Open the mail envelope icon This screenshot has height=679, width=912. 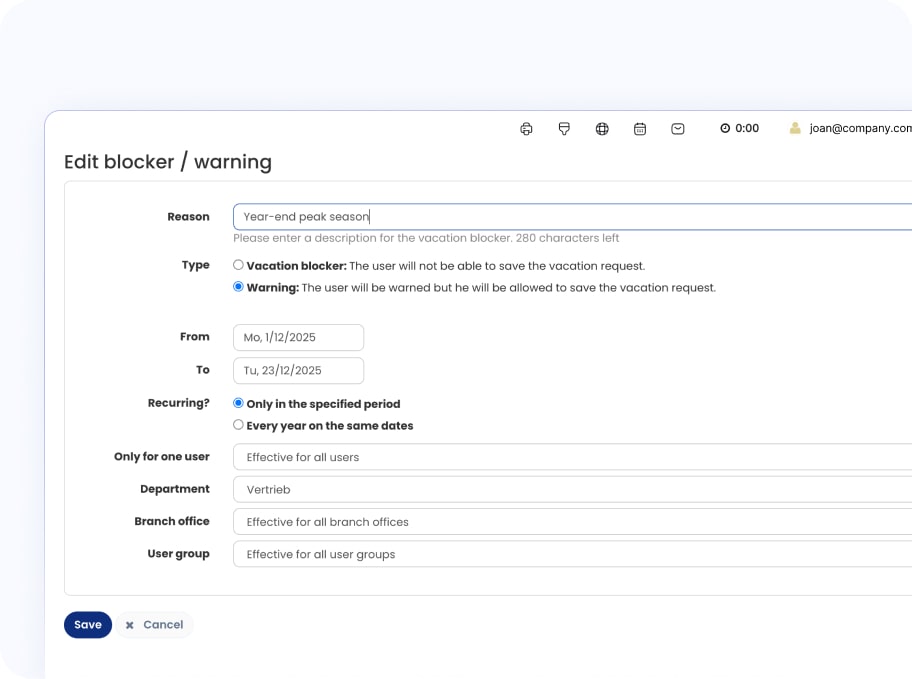point(678,129)
